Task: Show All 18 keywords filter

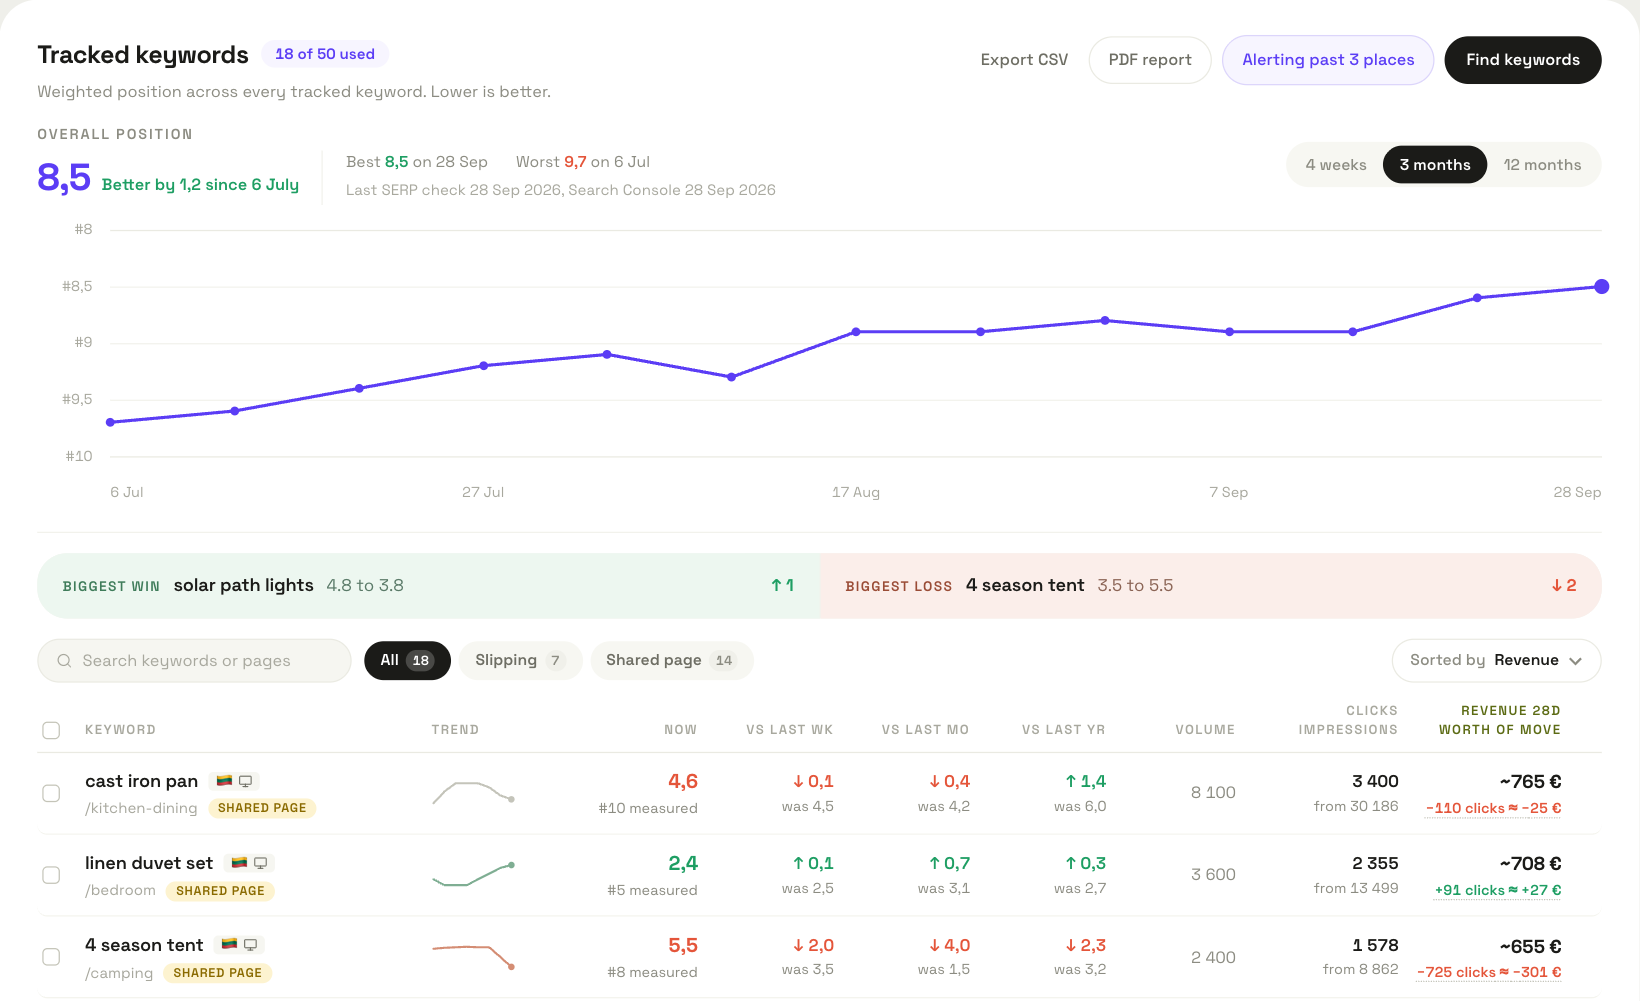Action: (407, 661)
